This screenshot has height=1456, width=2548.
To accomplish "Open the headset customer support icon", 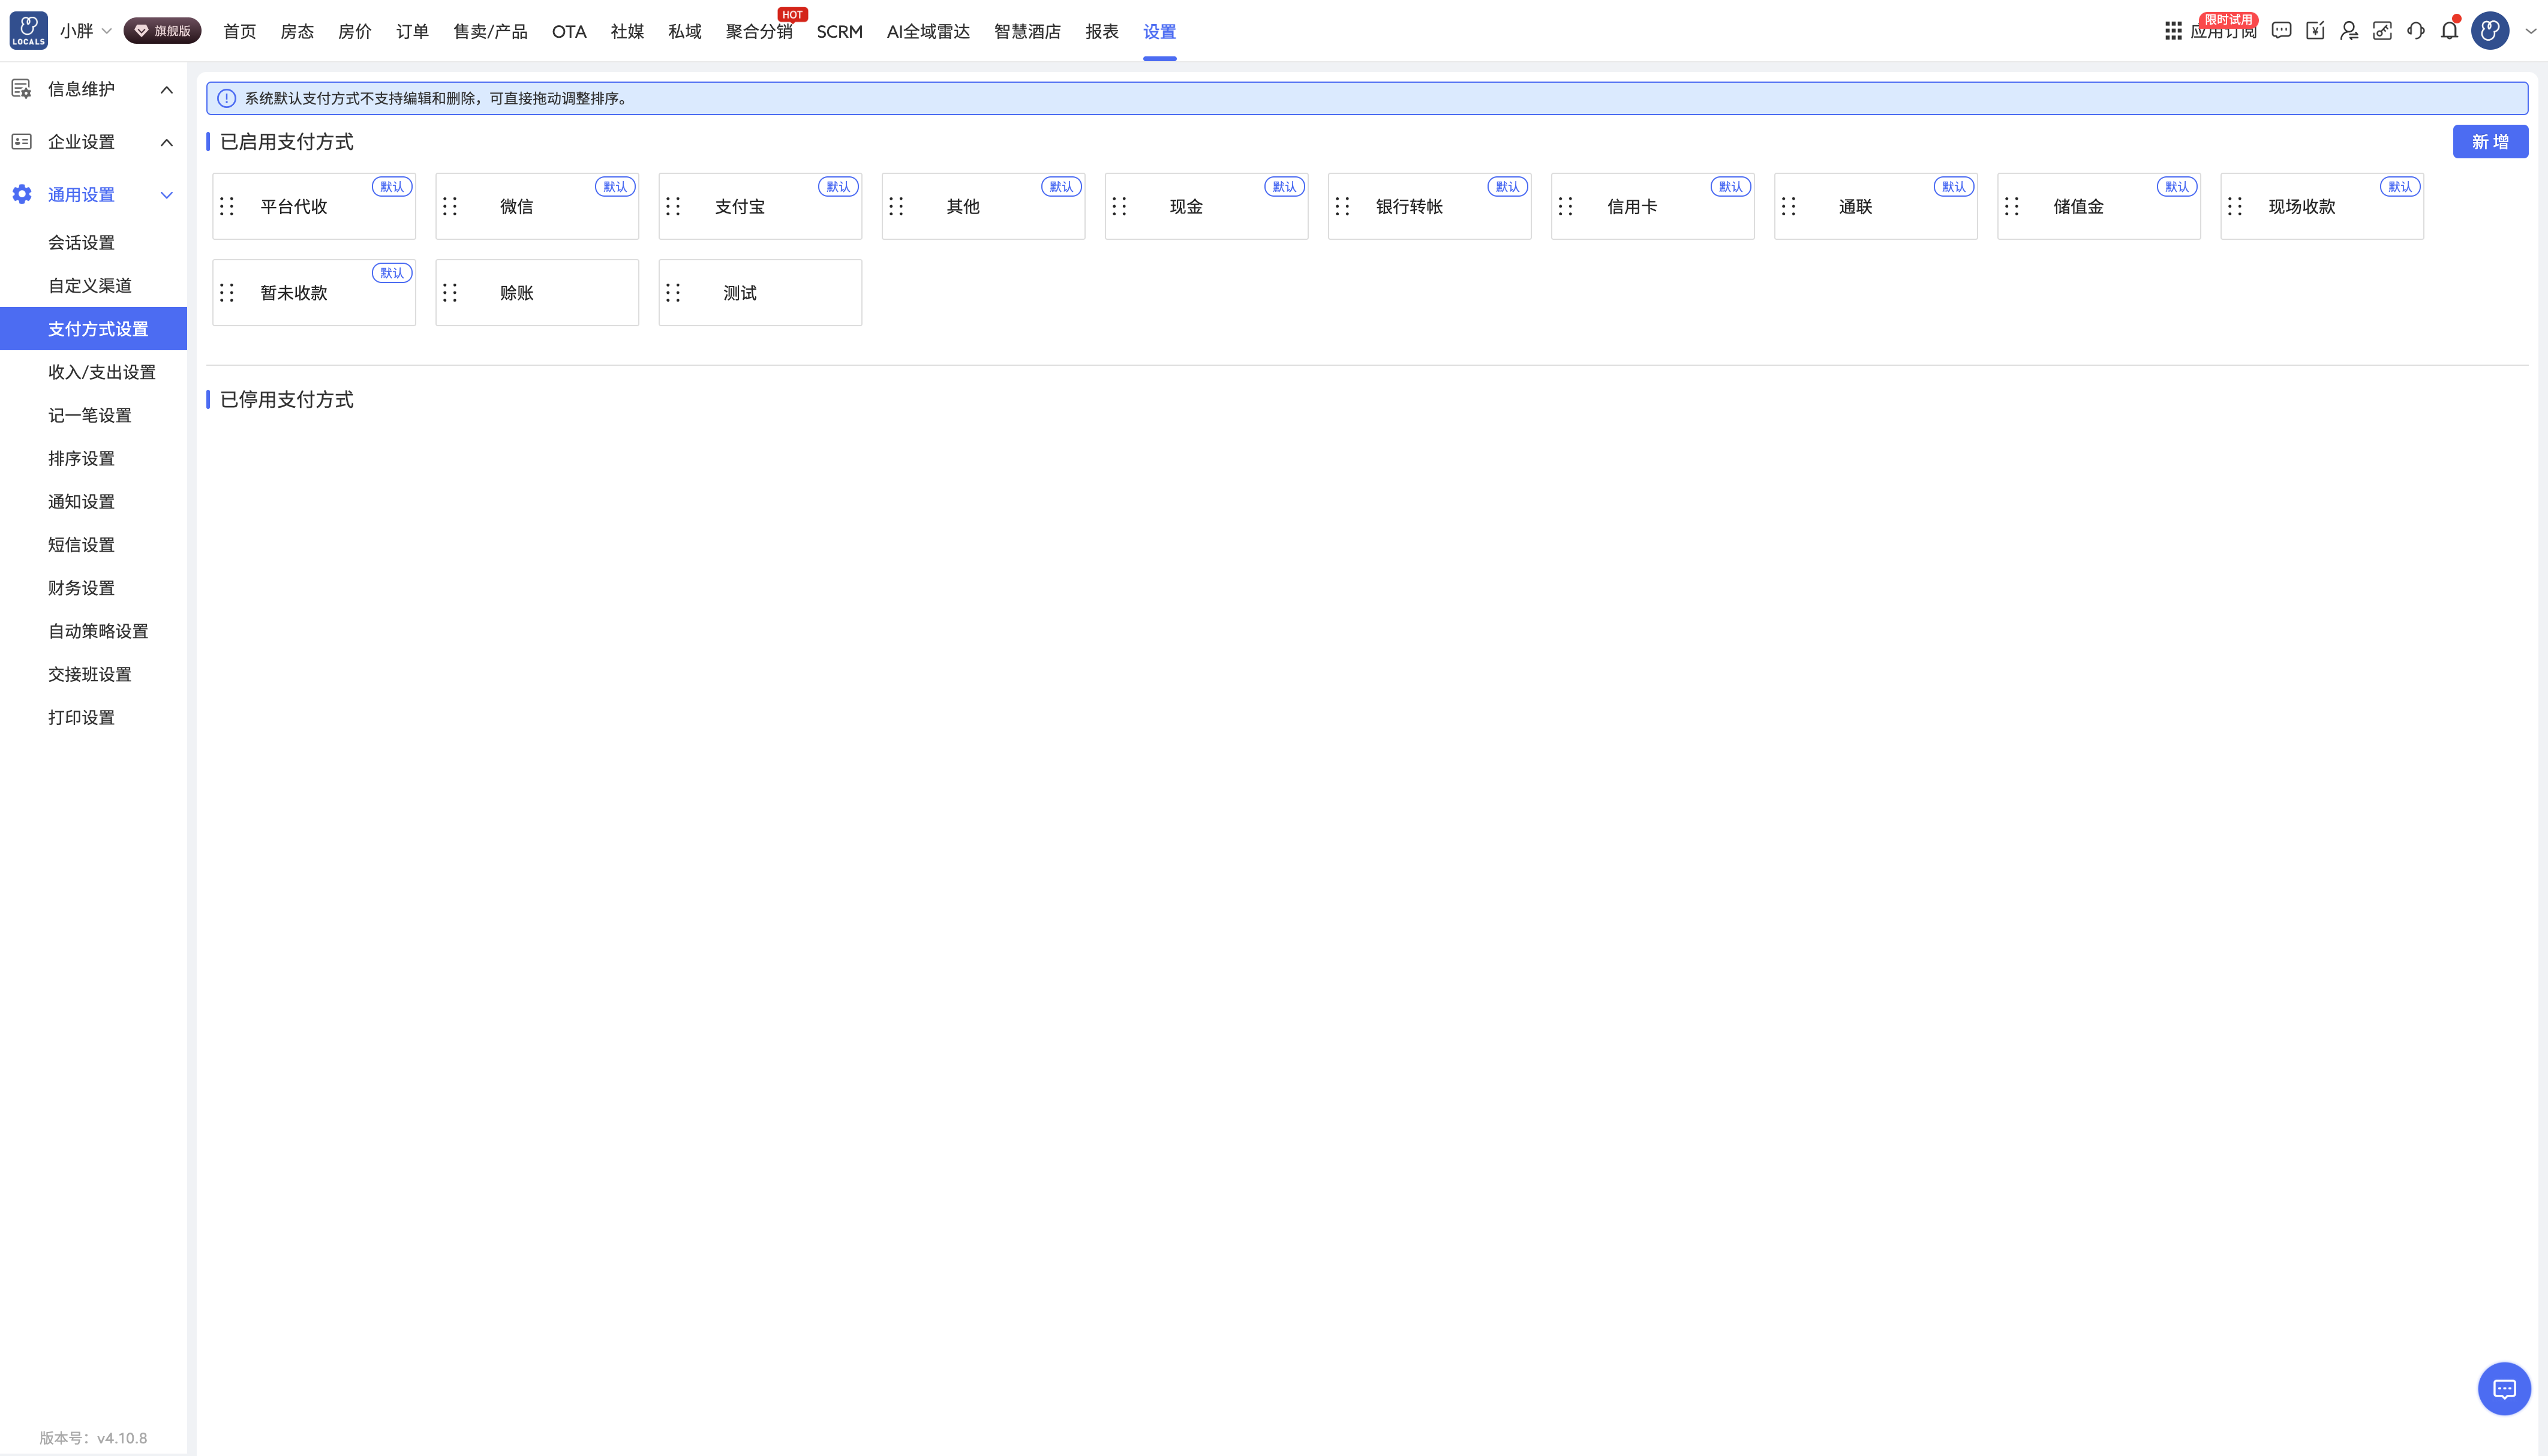I will 2416,31.
